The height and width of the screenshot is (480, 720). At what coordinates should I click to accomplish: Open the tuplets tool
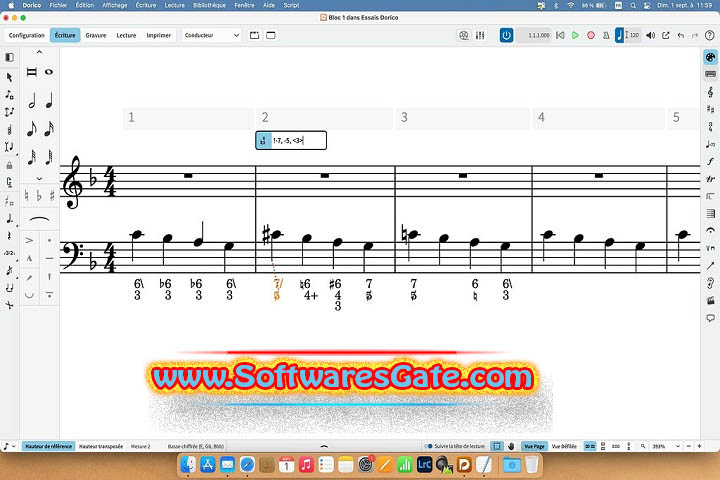pos(9,253)
